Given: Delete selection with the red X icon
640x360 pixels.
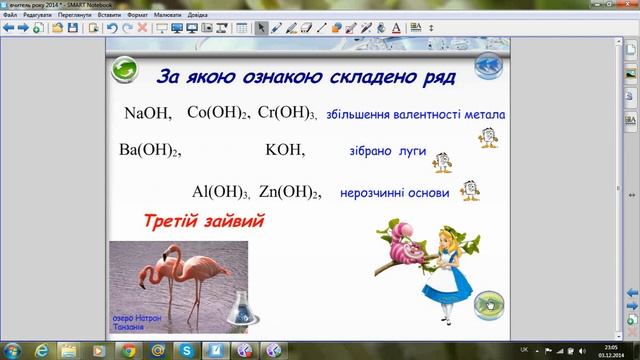Looking at the screenshot, I should point(142,28).
